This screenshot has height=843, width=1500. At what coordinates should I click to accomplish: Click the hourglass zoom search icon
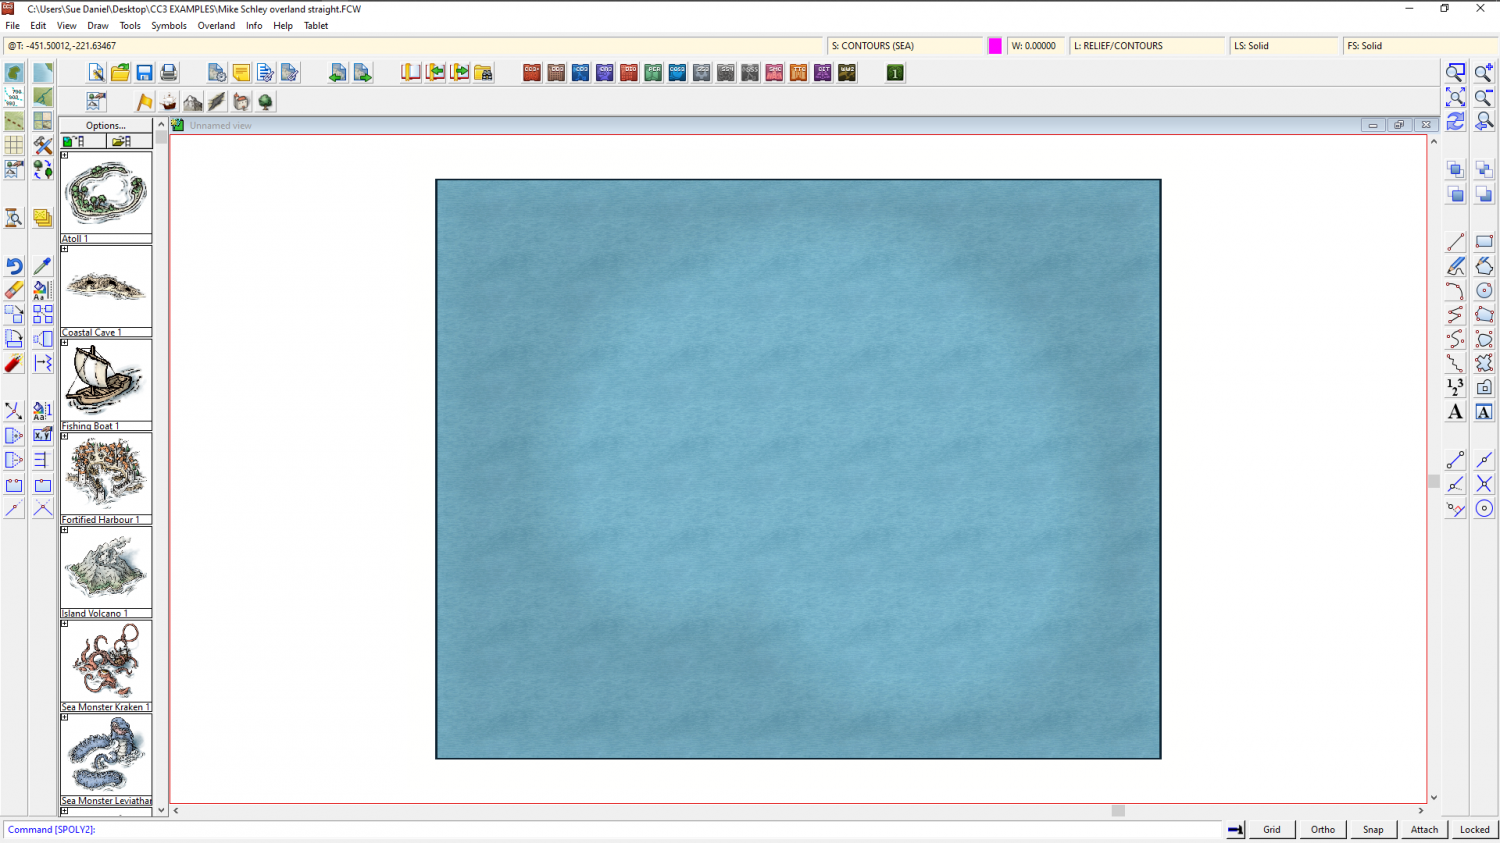[14, 218]
